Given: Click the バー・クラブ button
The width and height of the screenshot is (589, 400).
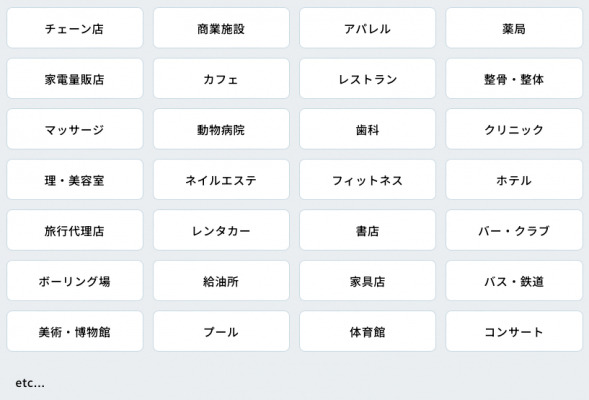Looking at the screenshot, I should (x=514, y=230).
